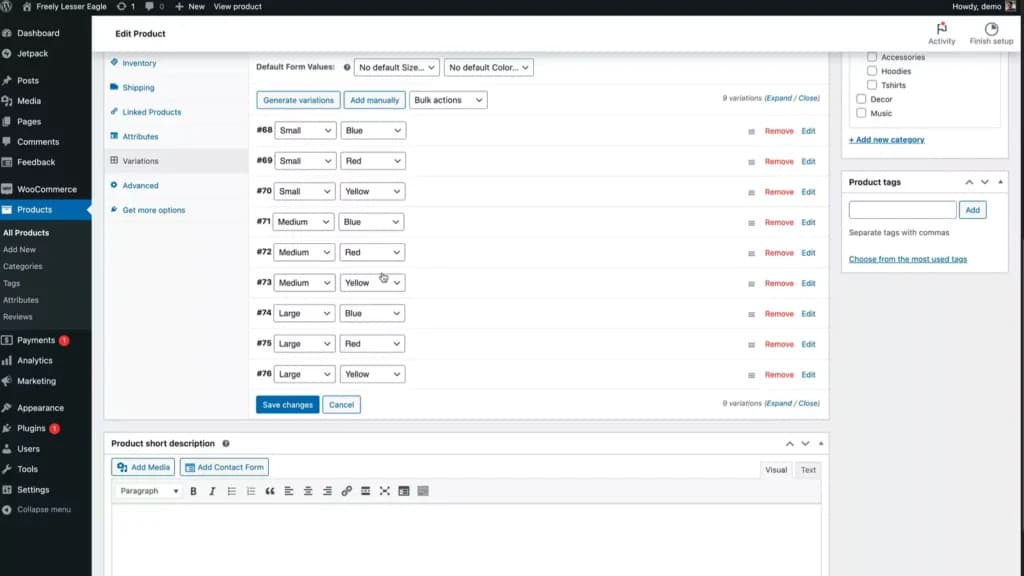1024x576 pixels.
Task: Click the insert link icon
Action: 347,491
